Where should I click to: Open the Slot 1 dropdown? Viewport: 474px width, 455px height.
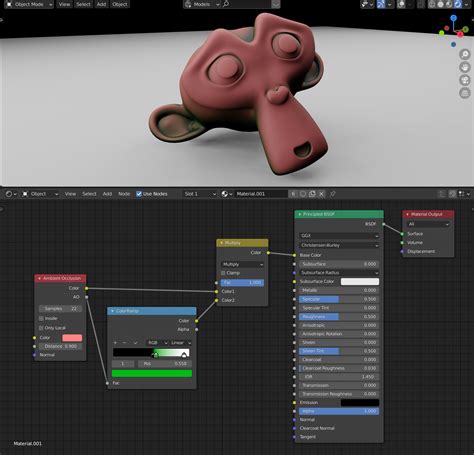[x=200, y=194]
